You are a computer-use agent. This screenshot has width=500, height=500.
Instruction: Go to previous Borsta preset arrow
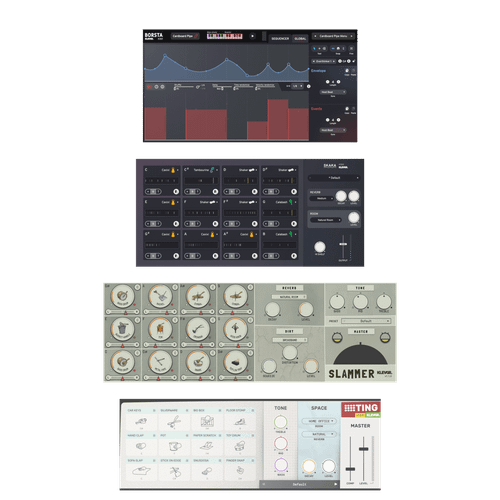[315, 36]
